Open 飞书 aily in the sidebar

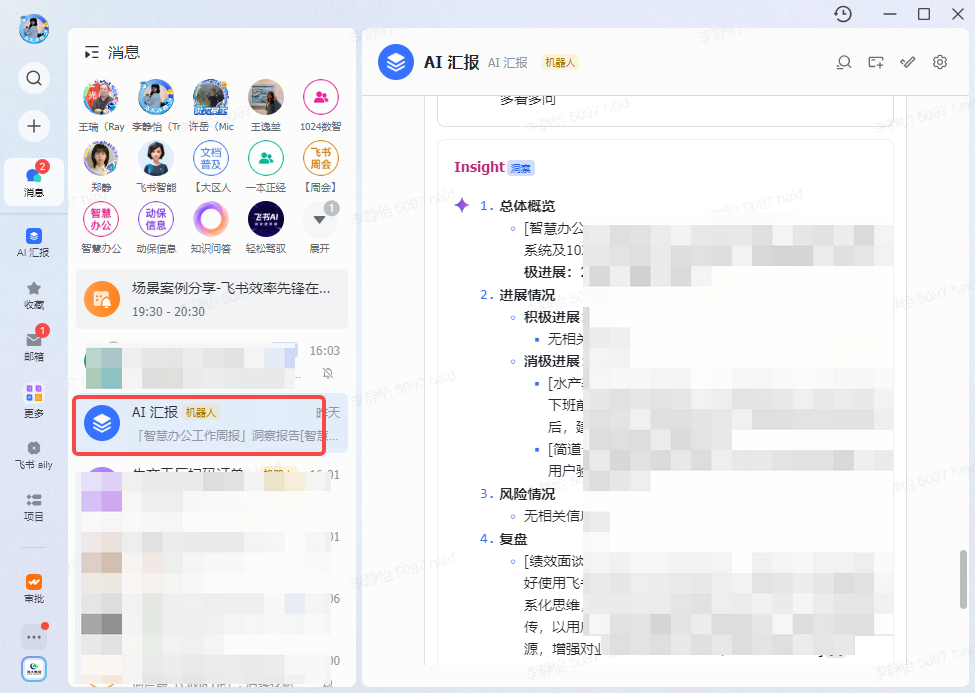[34, 454]
